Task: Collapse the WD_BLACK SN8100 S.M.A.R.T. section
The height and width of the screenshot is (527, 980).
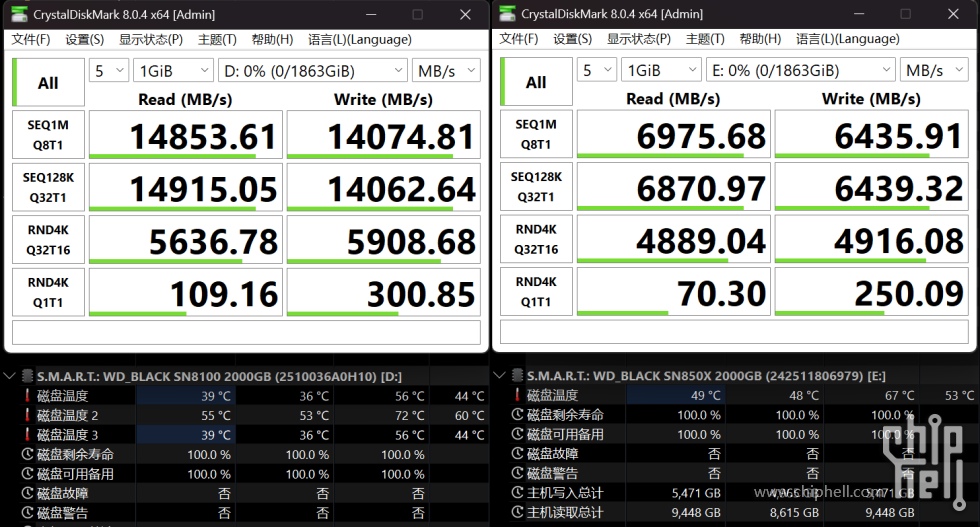Action: [9, 376]
